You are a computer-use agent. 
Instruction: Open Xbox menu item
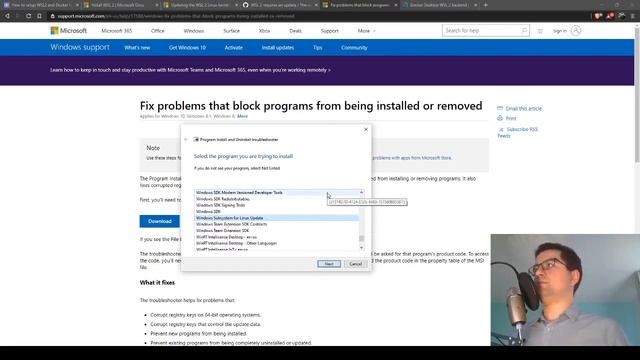(x=264, y=31)
